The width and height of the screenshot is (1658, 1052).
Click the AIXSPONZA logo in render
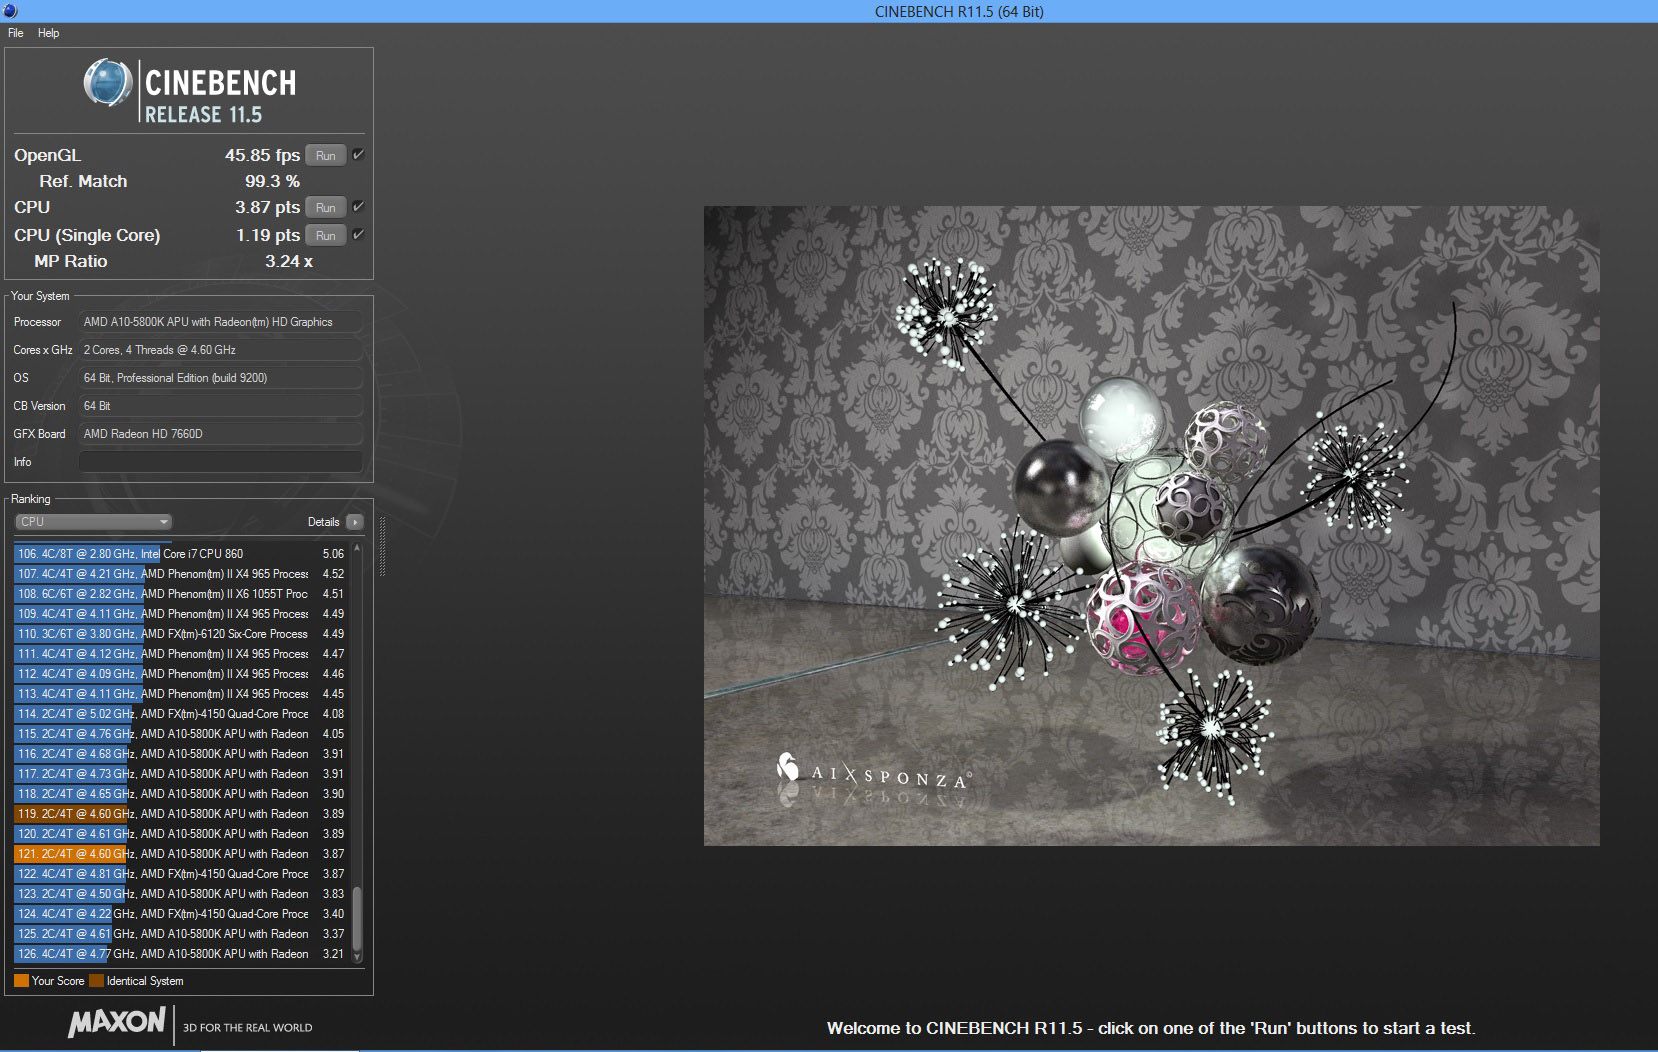click(872, 773)
